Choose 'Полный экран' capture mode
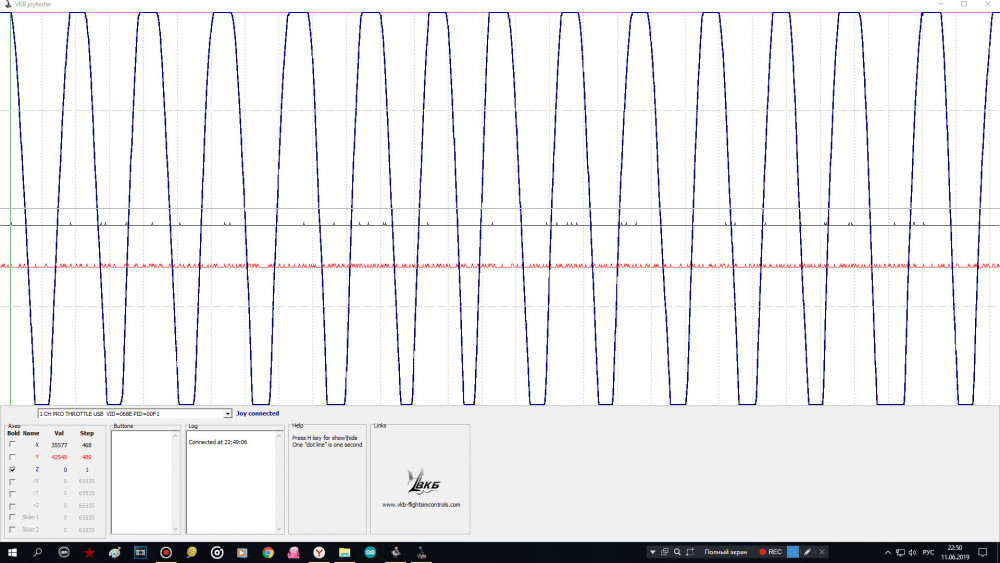Viewport: 1000px width, 563px height. tap(724, 552)
